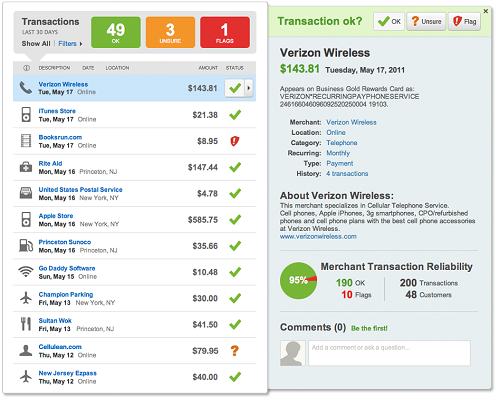Screen dimensions: 500x406
Task: Click the Payment type link
Action: click(x=340, y=163)
